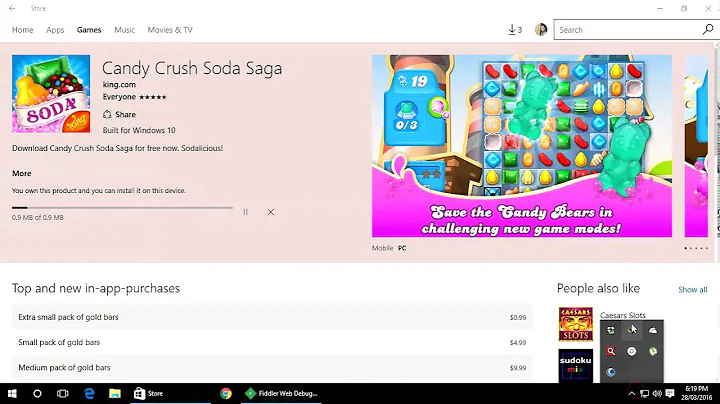This screenshot has height=404, width=720.
Task: Click the Share icon
Action: (107, 114)
